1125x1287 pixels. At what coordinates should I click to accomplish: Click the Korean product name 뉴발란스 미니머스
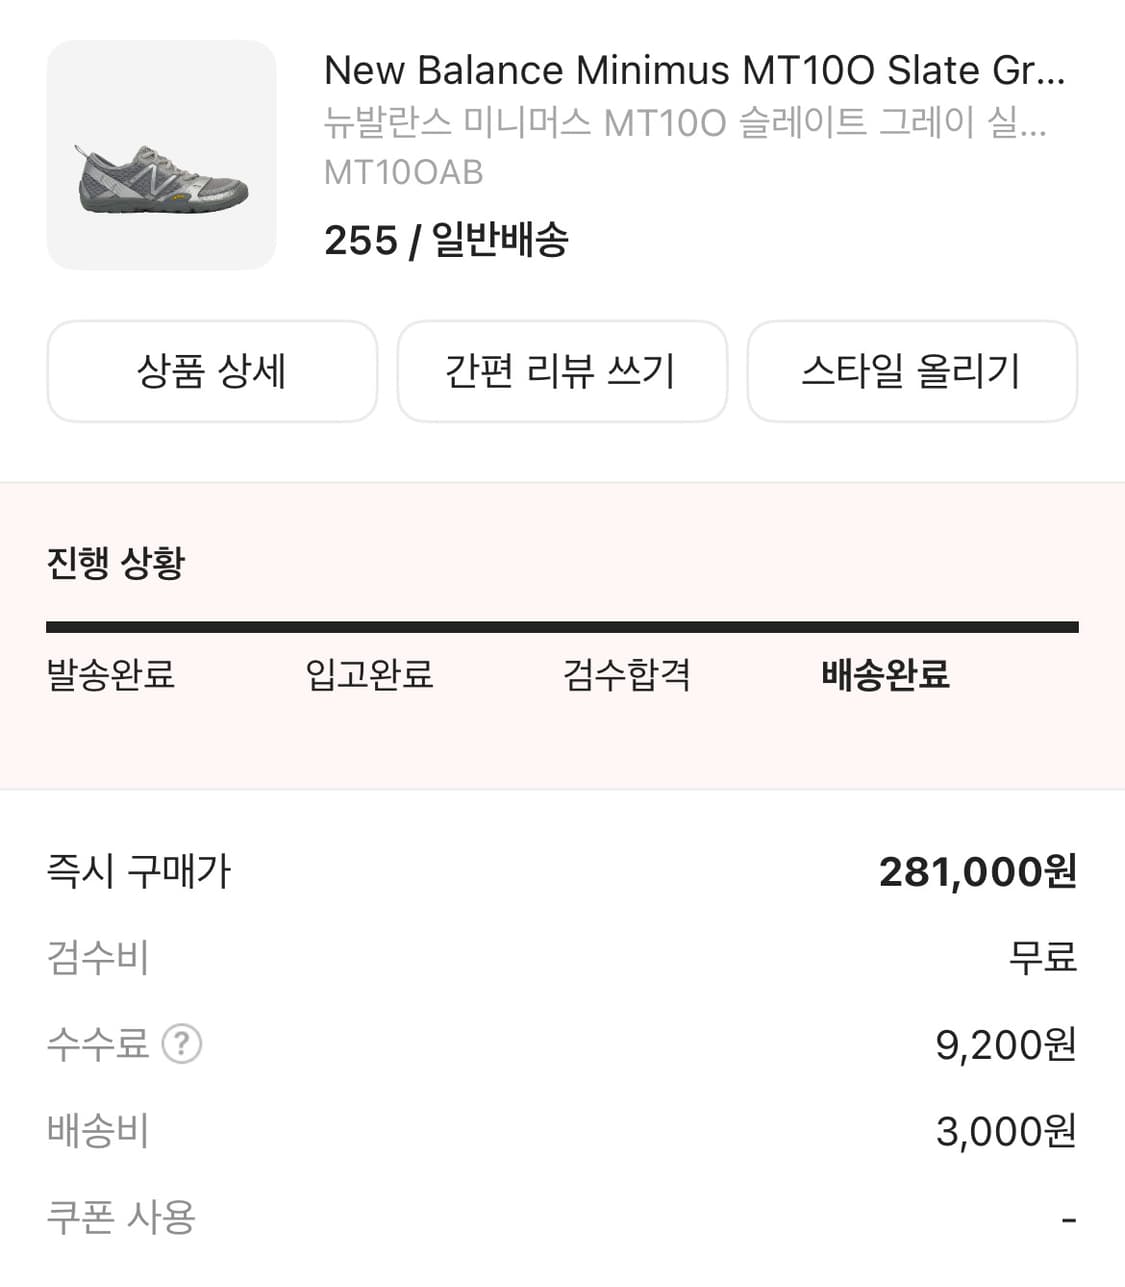pos(684,122)
